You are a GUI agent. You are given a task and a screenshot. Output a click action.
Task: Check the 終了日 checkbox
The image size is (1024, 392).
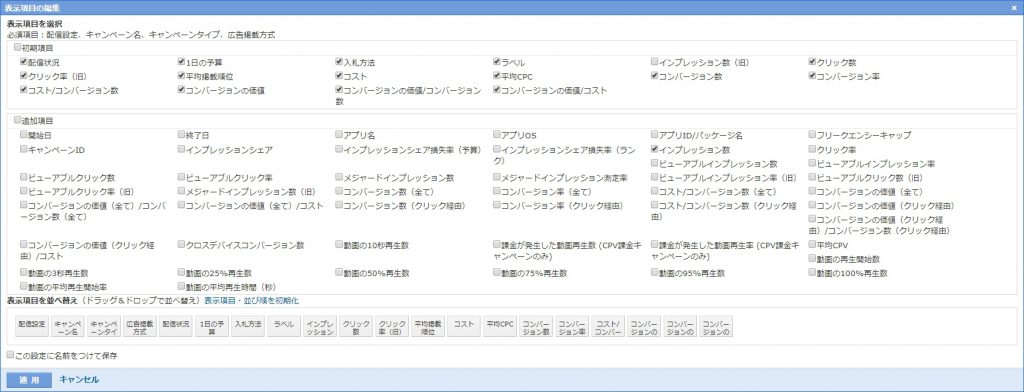pyautogui.click(x=182, y=135)
